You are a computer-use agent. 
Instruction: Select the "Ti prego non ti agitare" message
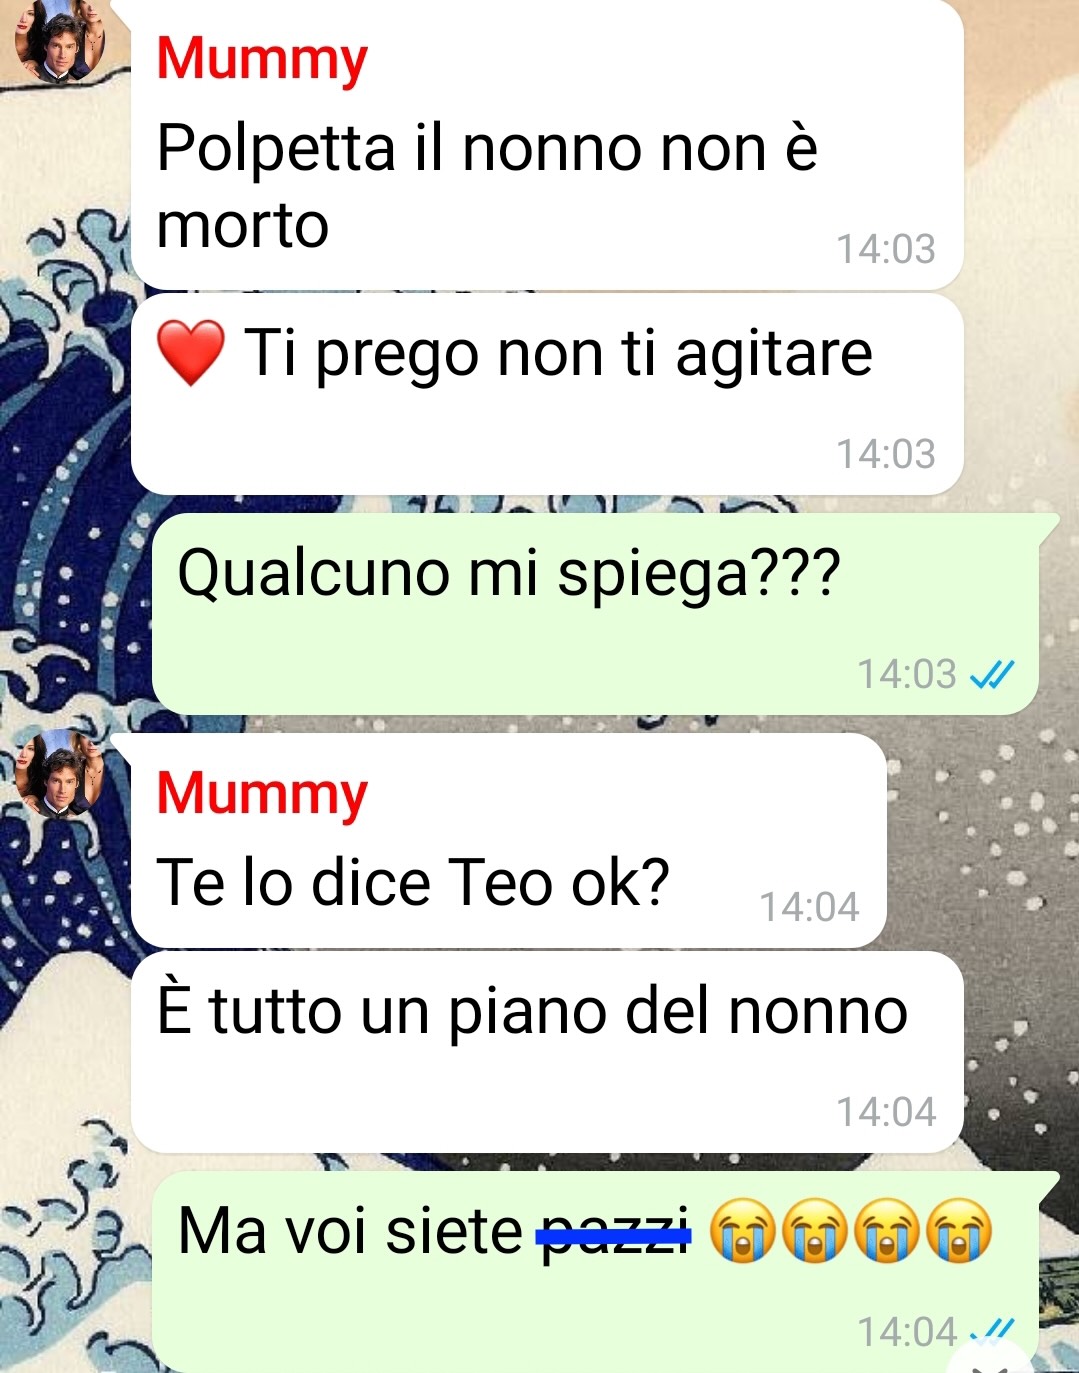coord(547,394)
